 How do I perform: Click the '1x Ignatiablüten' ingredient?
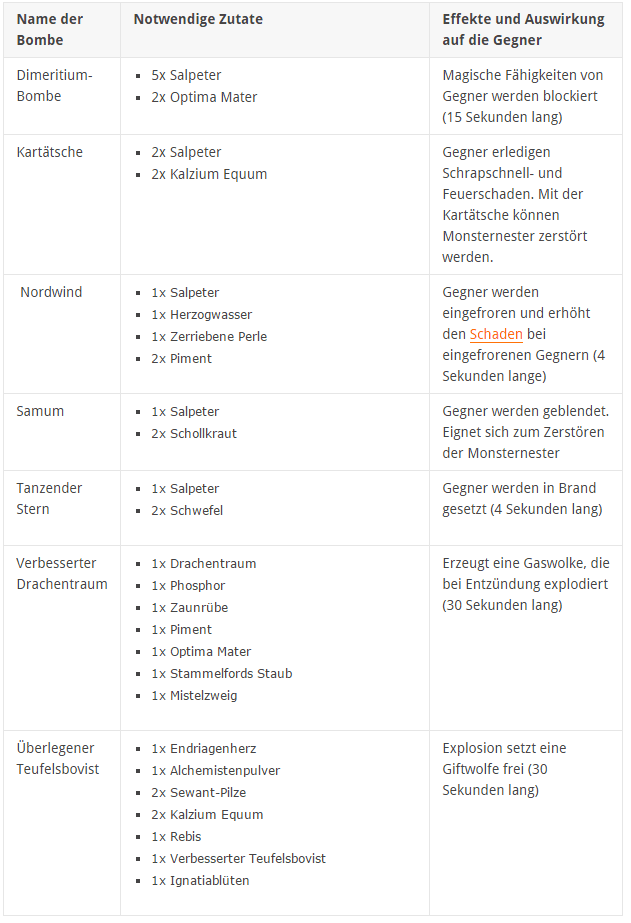click(x=200, y=880)
